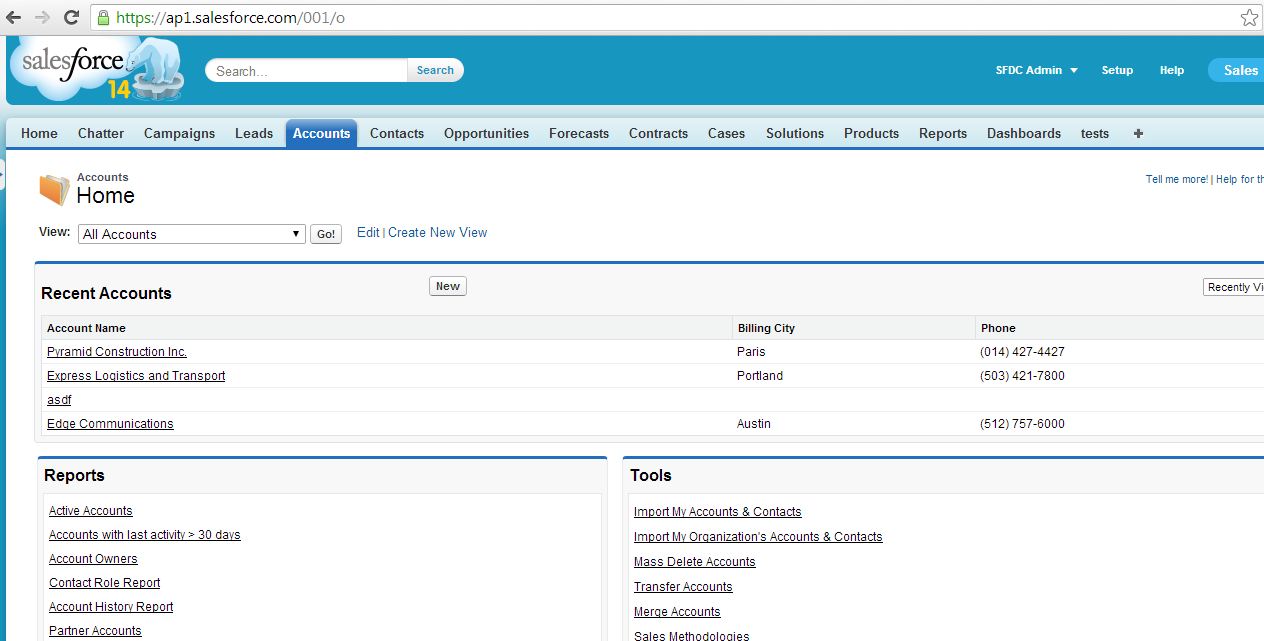Screen dimensions: 1264x641
Task: Open the Chatter tab
Action: (x=101, y=133)
